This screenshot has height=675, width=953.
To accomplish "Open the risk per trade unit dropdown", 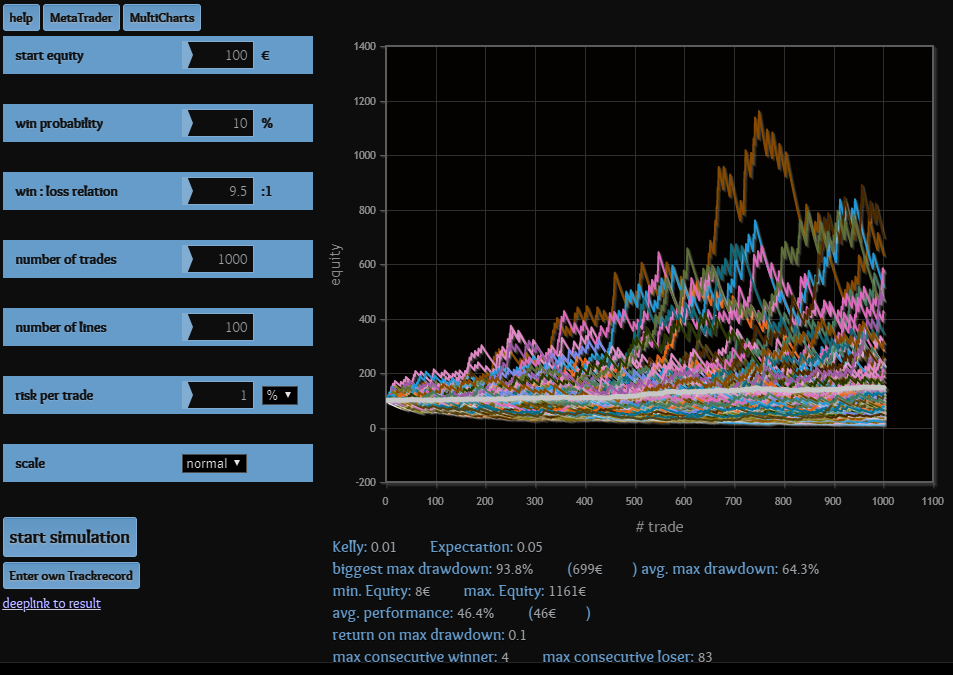I will point(280,396).
